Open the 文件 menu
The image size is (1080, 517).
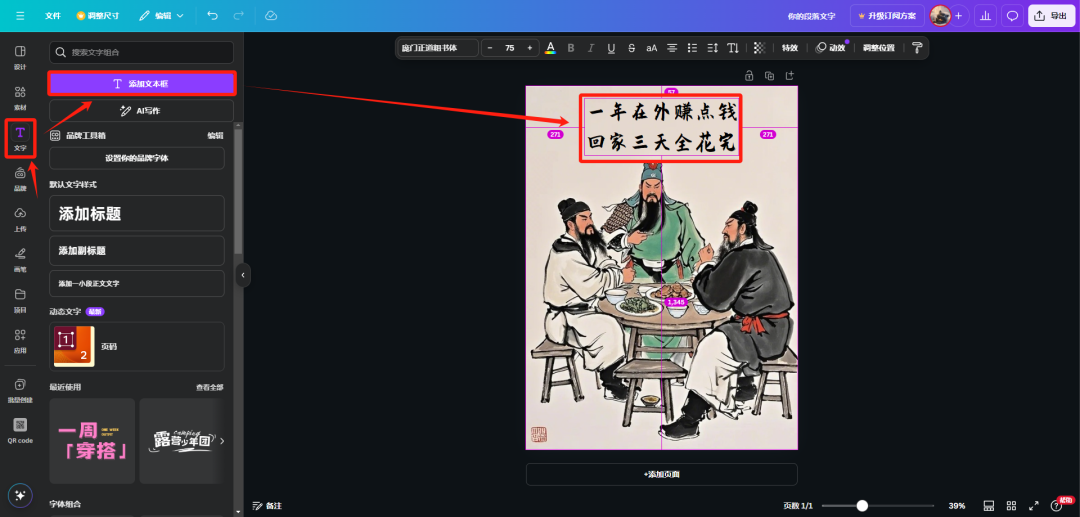[x=53, y=16]
